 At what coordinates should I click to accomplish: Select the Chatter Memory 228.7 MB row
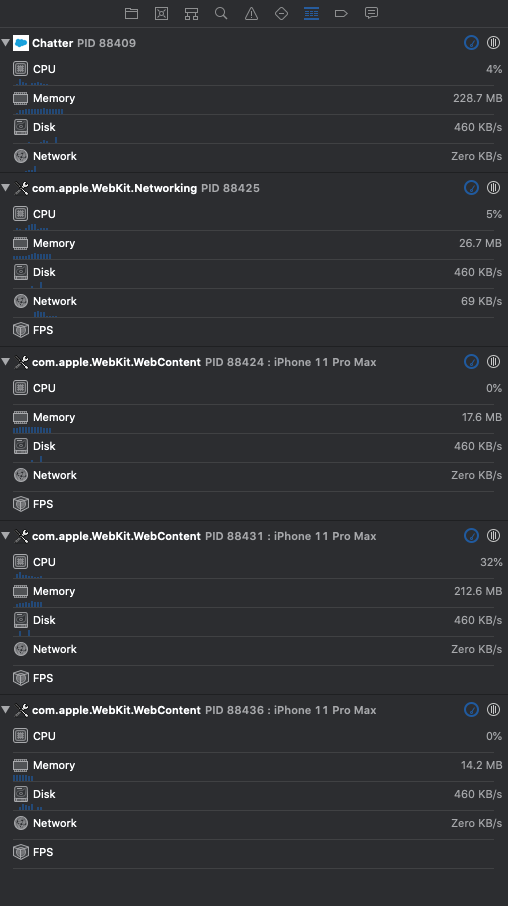254,101
